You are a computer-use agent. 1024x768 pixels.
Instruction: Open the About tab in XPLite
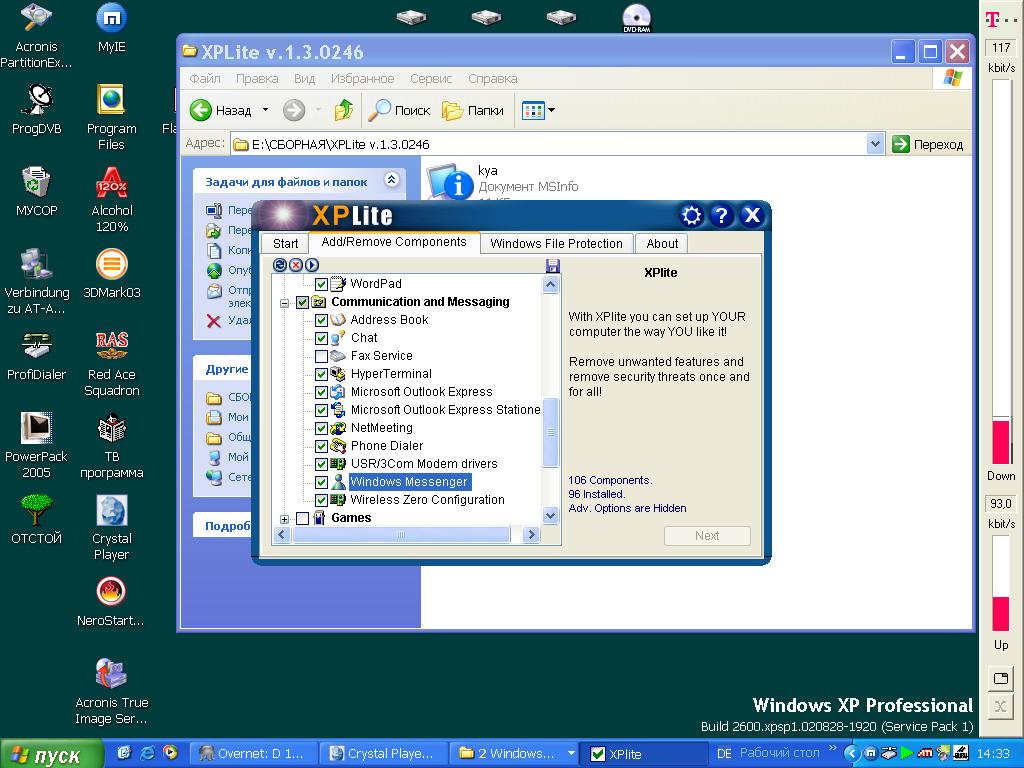pos(662,244)
